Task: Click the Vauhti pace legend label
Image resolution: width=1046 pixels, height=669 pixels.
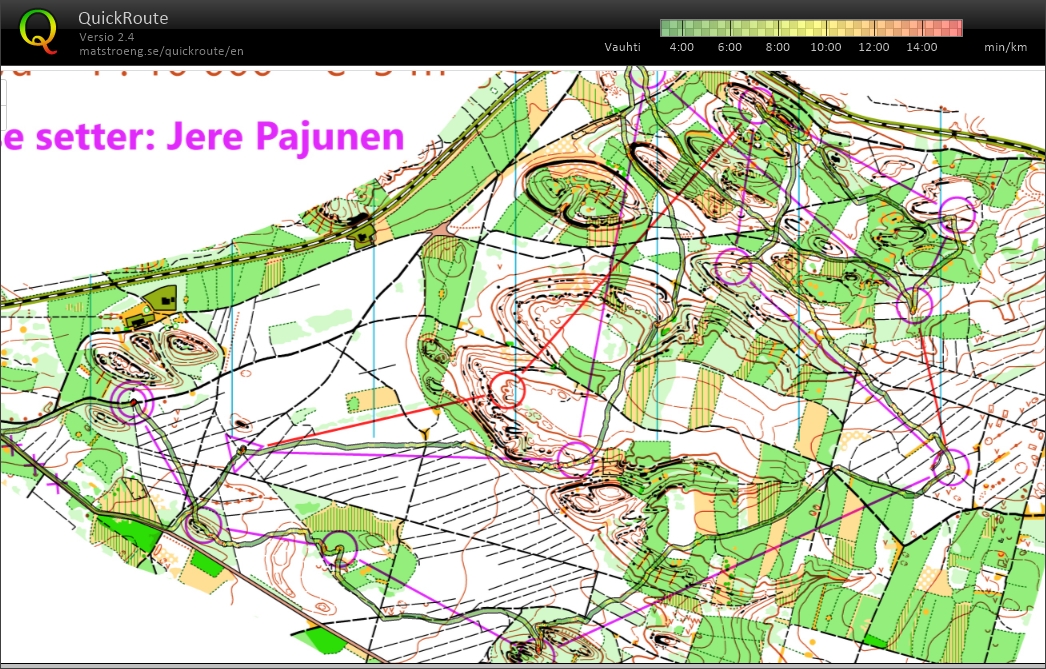Action: pyautogui.click(x=622, y=47)
